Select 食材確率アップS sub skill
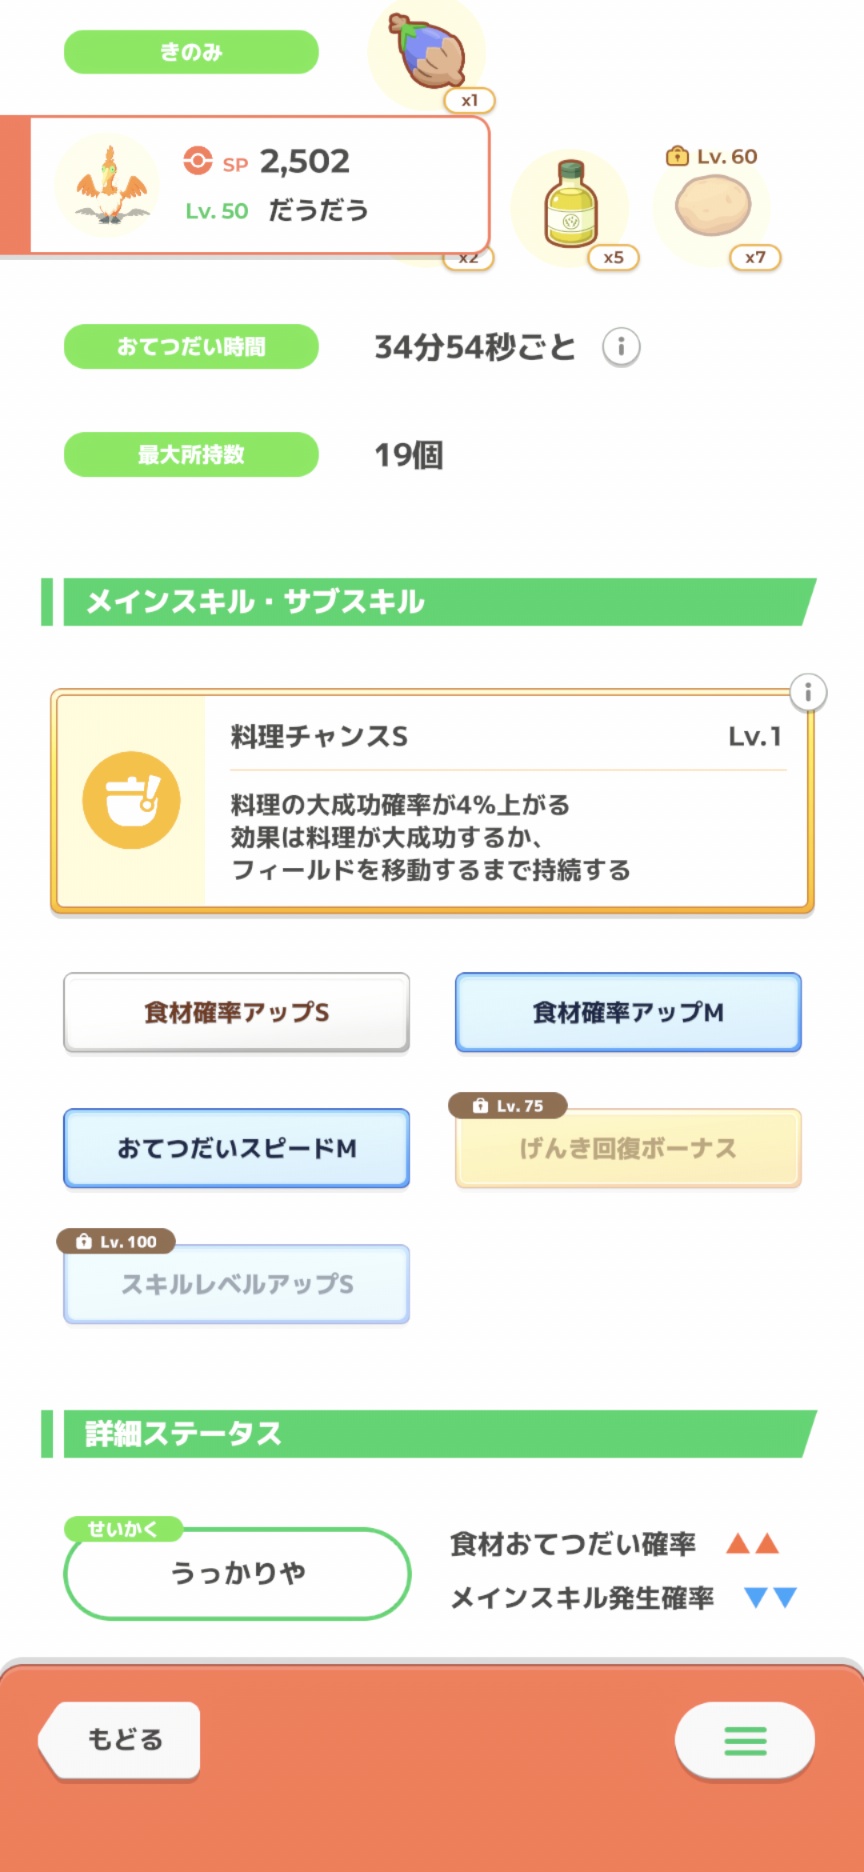The width and height of the screenshot is (864, 1872). click(x=237, y=1012)
